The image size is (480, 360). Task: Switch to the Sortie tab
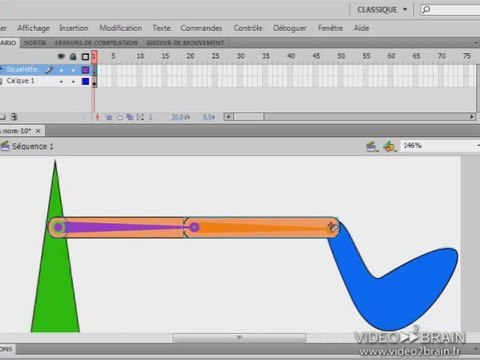(35, 43)
